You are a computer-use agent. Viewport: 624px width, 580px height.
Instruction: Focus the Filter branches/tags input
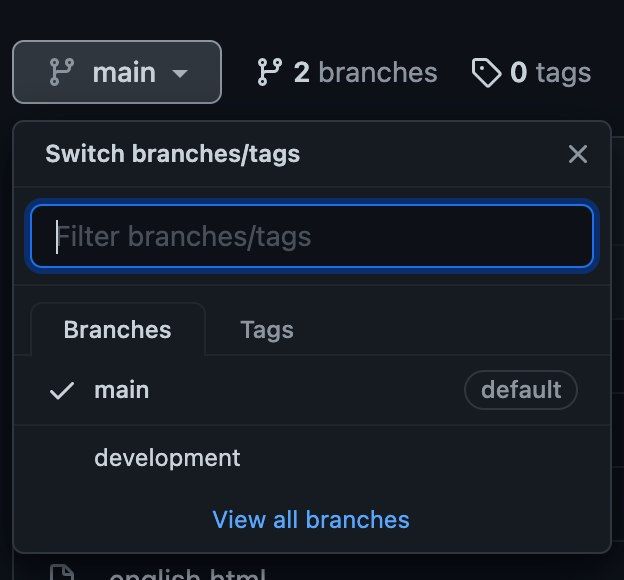pyautogui.click(x=312, y=237)
